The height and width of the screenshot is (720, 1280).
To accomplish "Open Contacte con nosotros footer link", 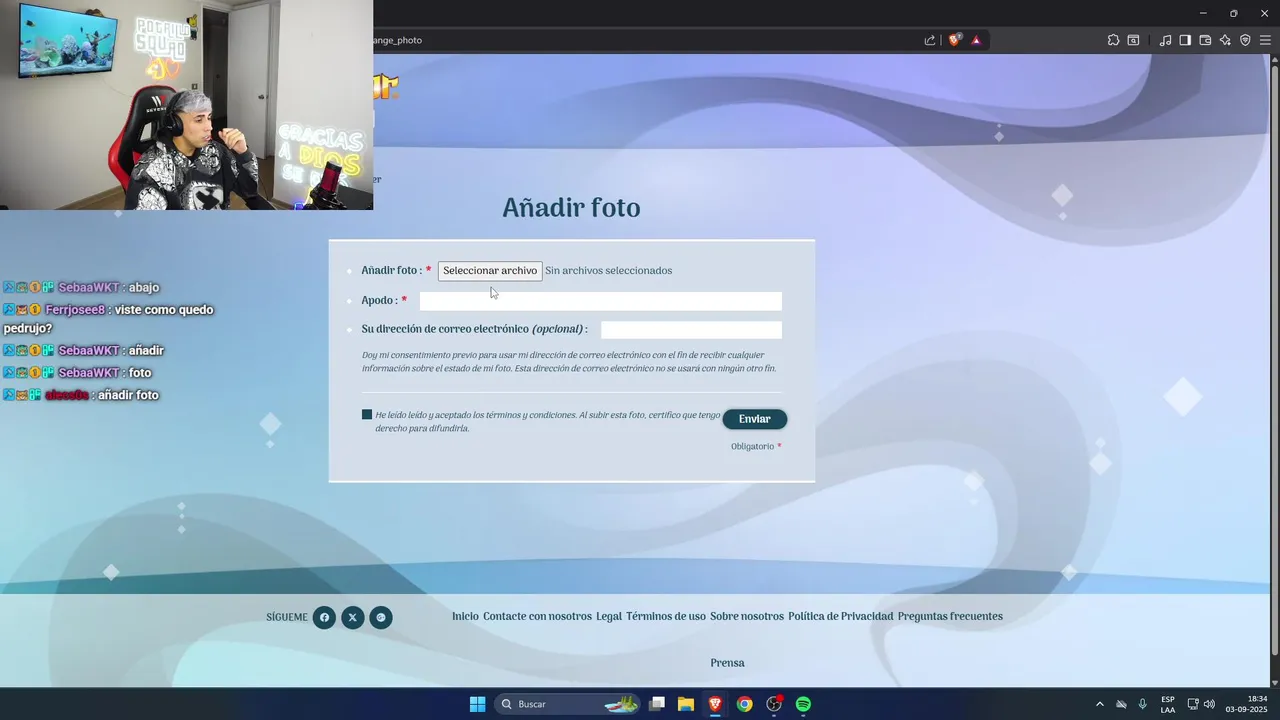I will [x=537, y=616].
